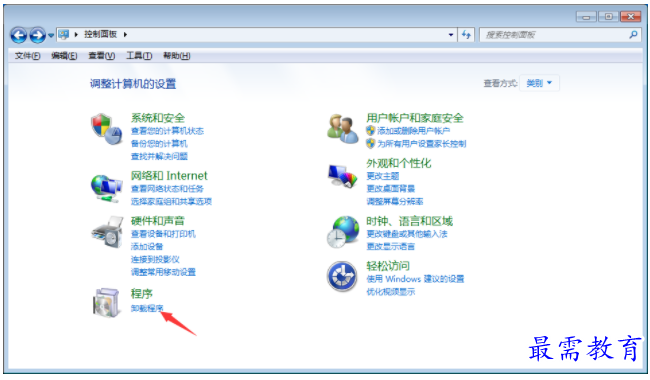Go back with the Back arrow button
The height and width of the screenshot is (380, 650).
[19, 35]
